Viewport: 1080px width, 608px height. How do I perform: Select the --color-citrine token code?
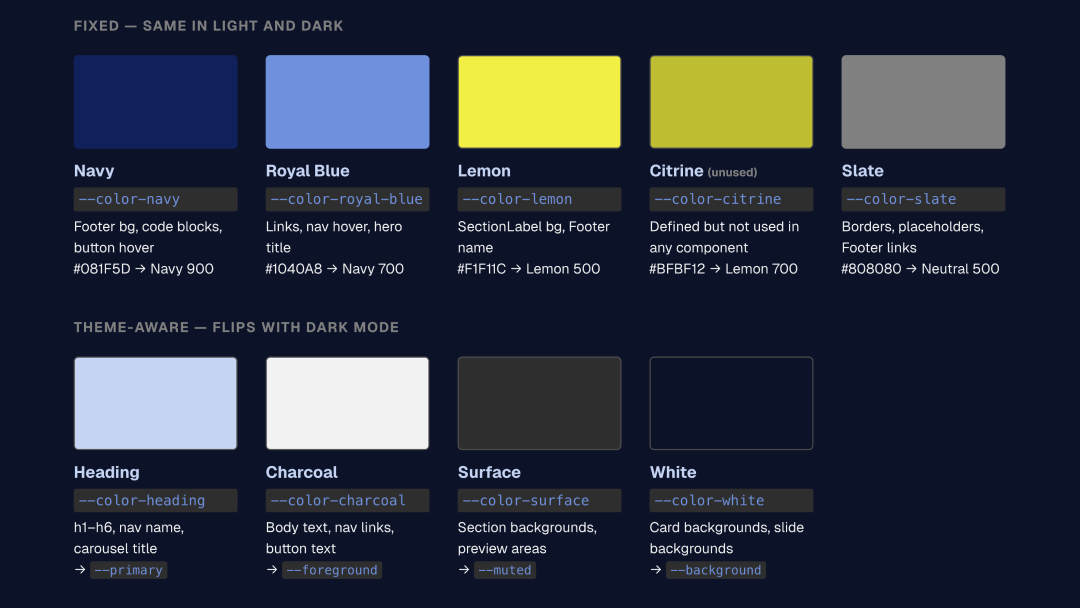(x=731, y=199)
